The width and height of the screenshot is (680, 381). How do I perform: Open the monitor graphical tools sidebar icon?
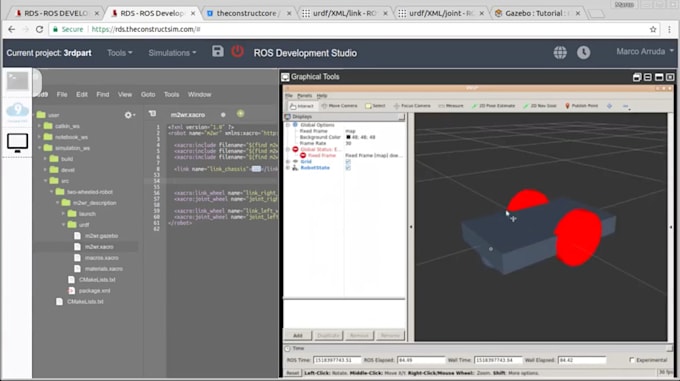tap(17, 143)
